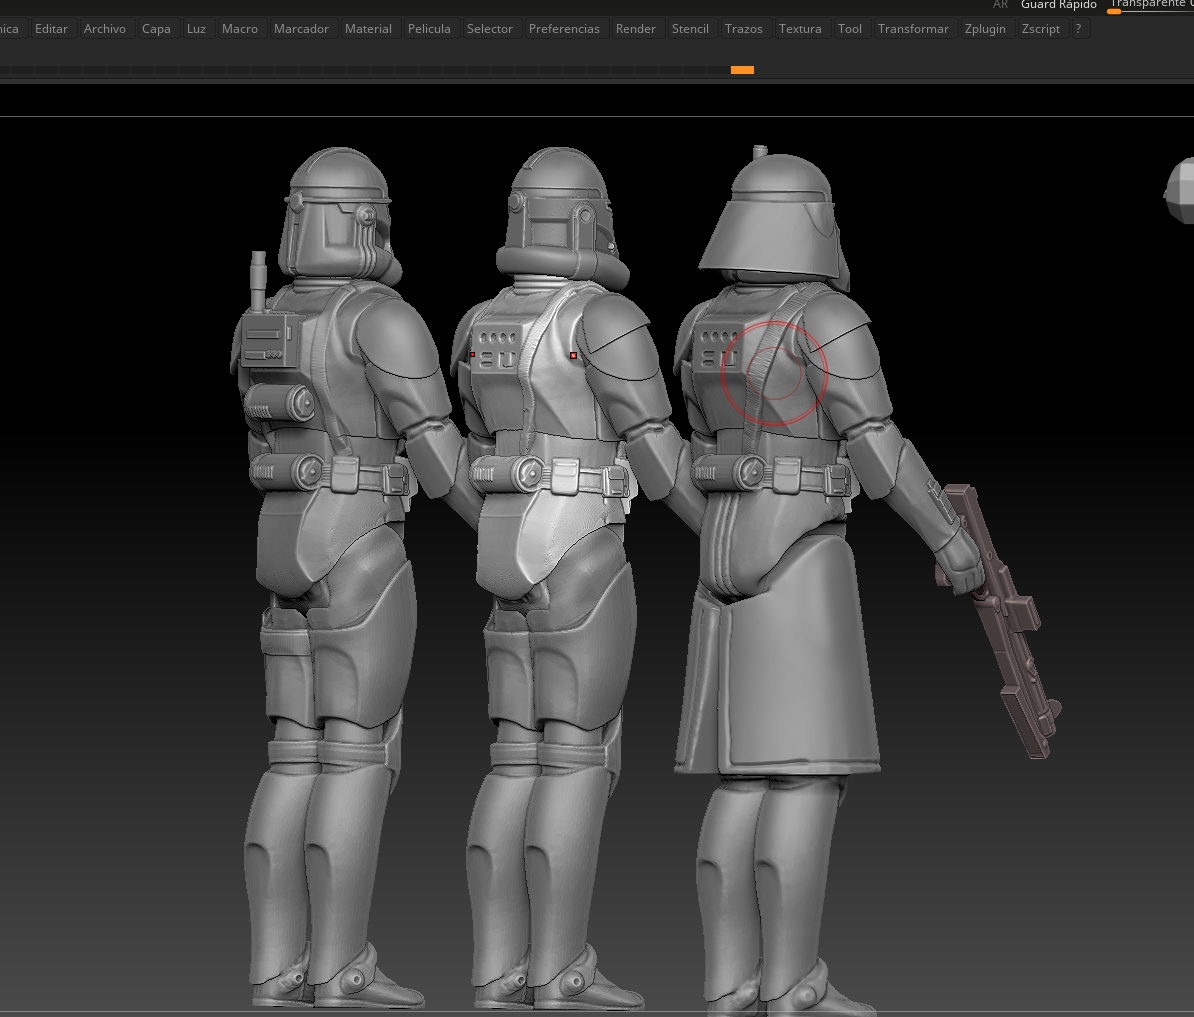The image size is (1194, 1017).
Task: Click the backpack antenna on the left trooper
Action: click(x=259, y=280)
